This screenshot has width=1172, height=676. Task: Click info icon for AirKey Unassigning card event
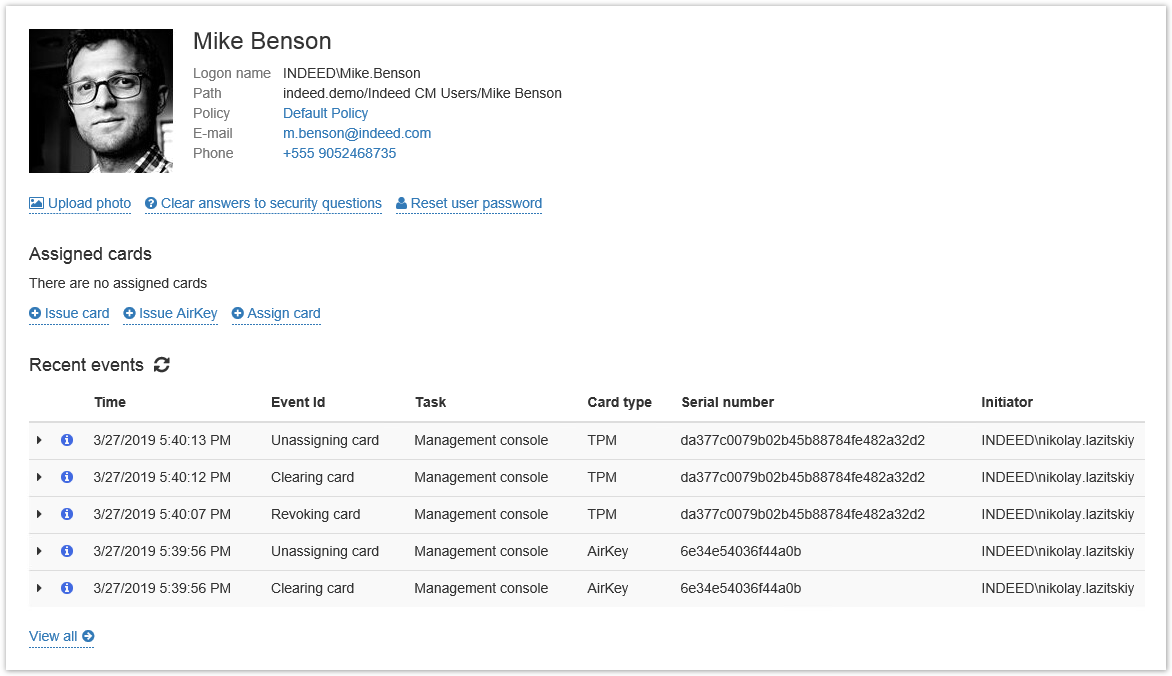(67, 551)
